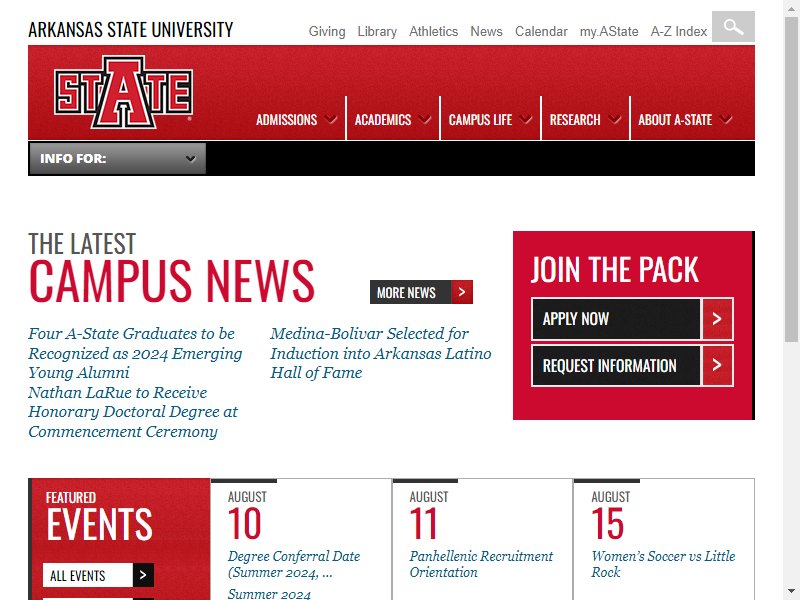
Task: Open the News link in header
Action: [x=486, y=32]
